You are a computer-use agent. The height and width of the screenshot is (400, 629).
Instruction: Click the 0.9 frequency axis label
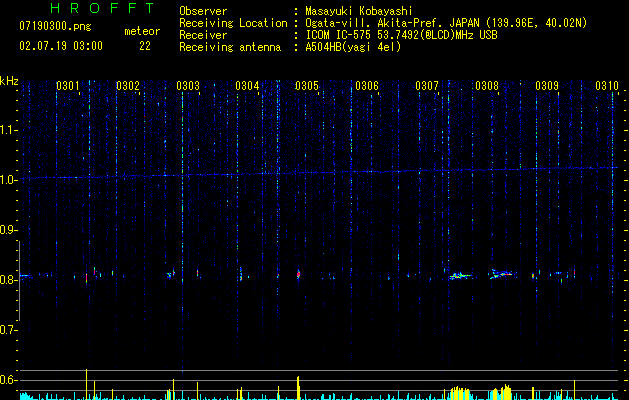(8, 230)
